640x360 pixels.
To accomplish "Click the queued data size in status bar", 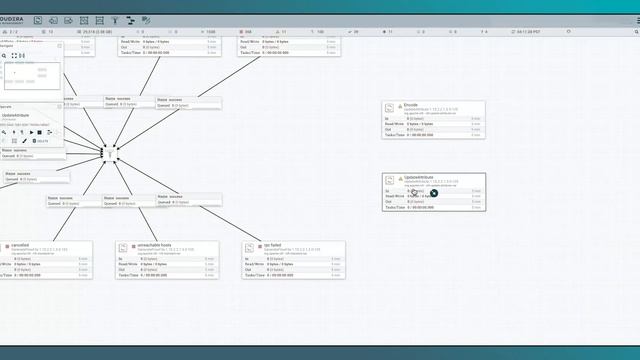I will click(x=94, y=31).
